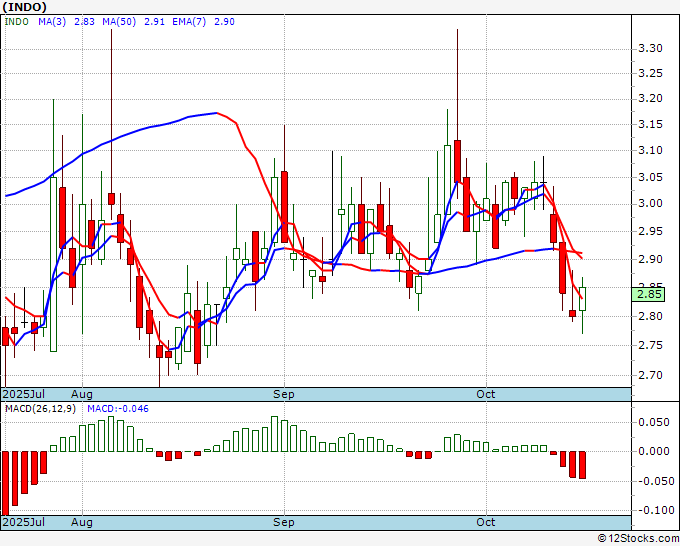Click Oct on the price chart axis

[x=485, y=394]
